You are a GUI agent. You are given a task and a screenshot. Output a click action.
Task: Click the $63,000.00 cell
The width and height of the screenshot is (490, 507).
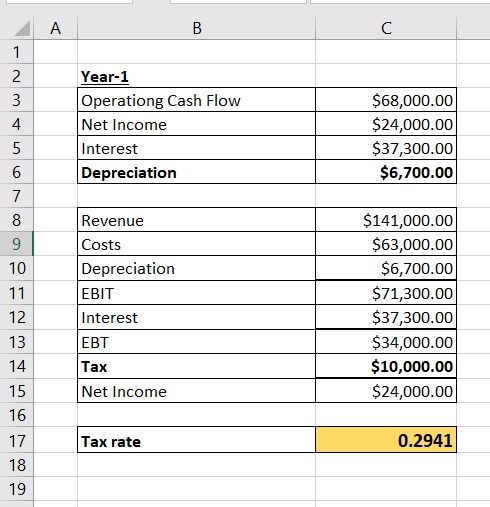386,244
